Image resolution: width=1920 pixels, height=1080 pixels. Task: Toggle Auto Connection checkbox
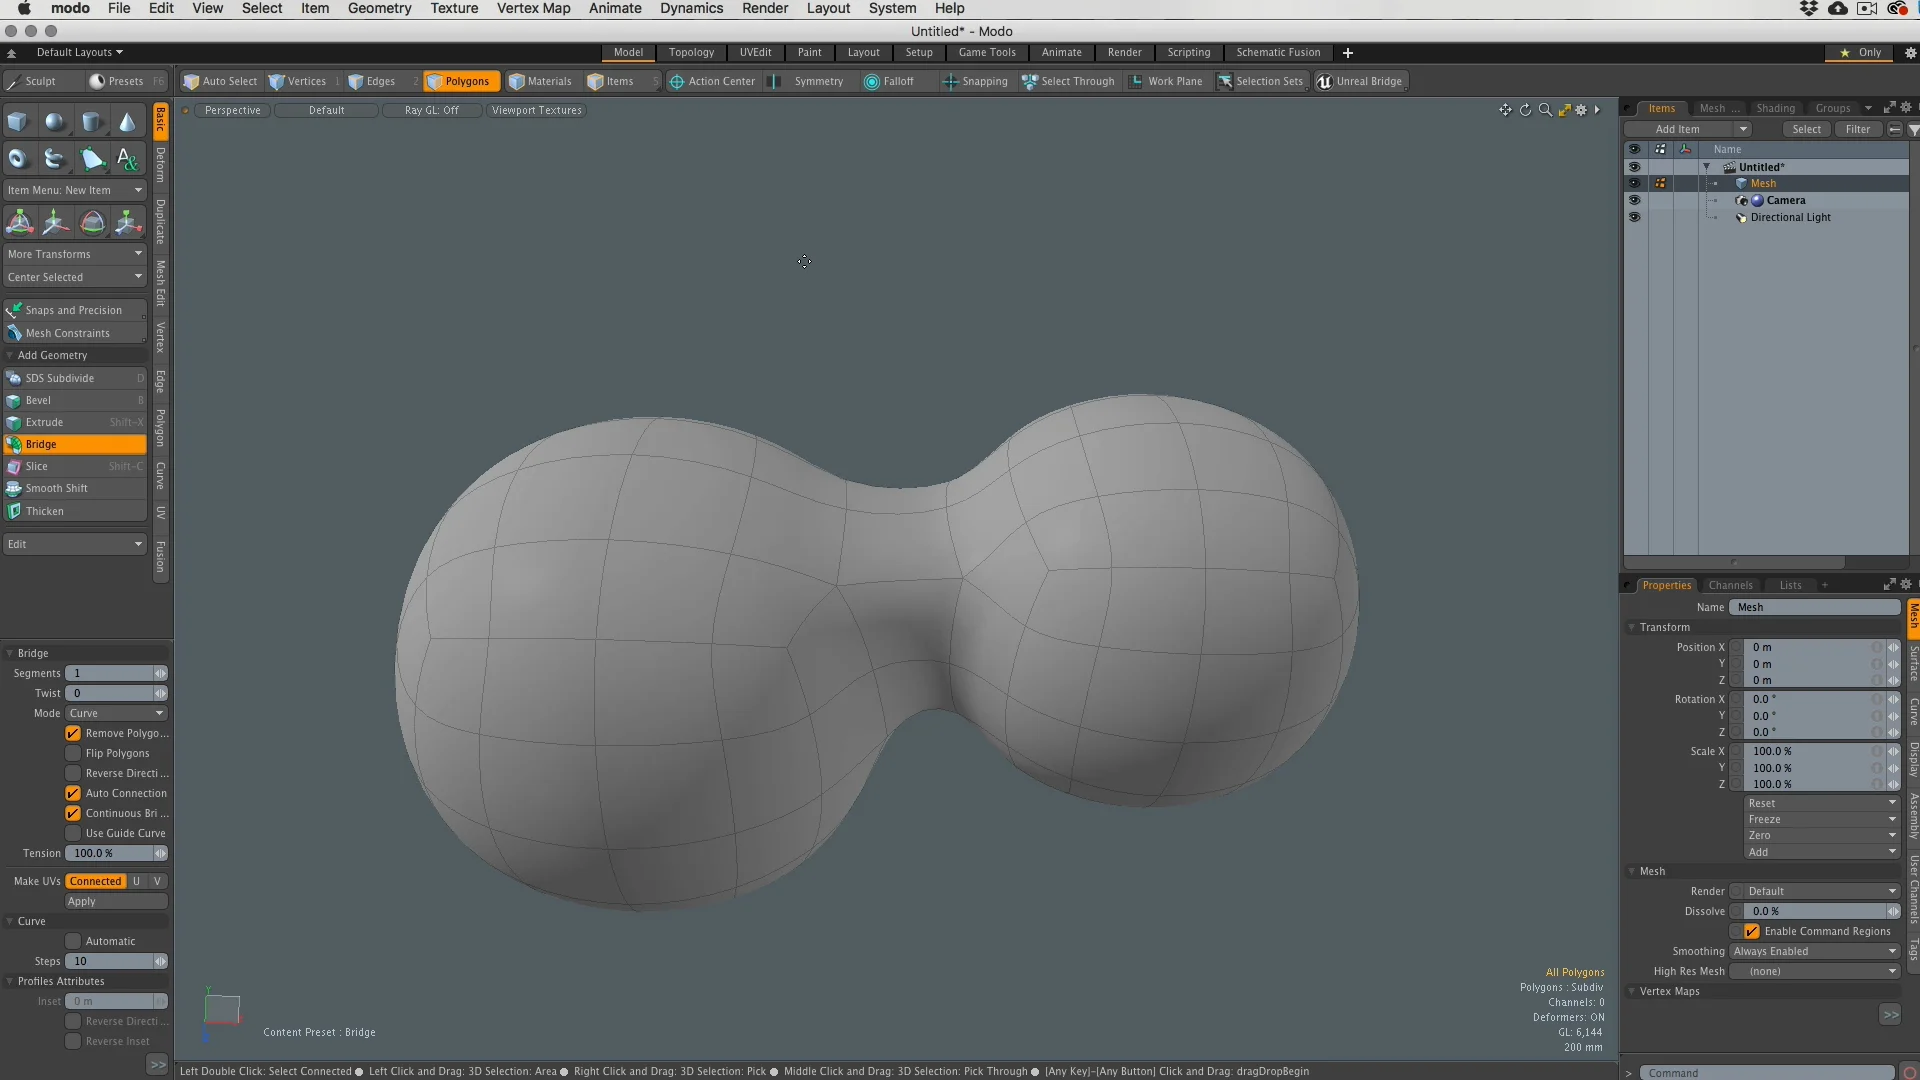73,794
